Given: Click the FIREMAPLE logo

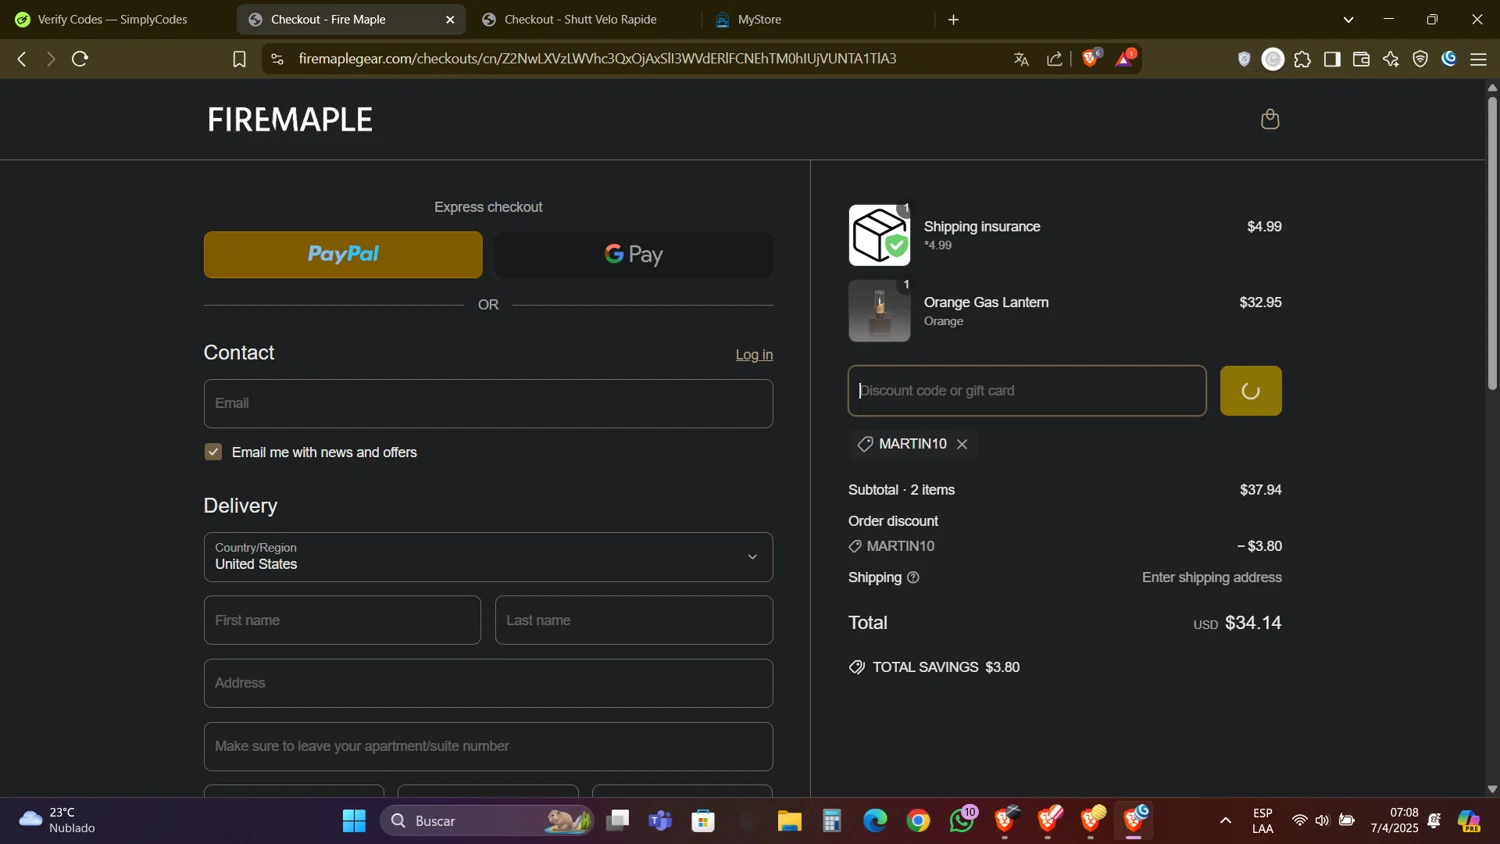Looking at the screenshot, I should [x=290, y=119].
